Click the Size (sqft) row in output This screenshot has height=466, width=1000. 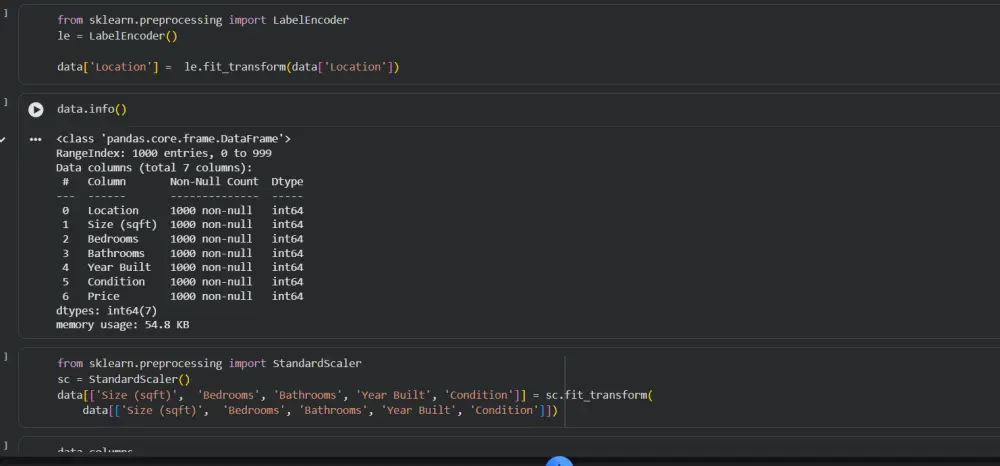click(x=182, y=224)
